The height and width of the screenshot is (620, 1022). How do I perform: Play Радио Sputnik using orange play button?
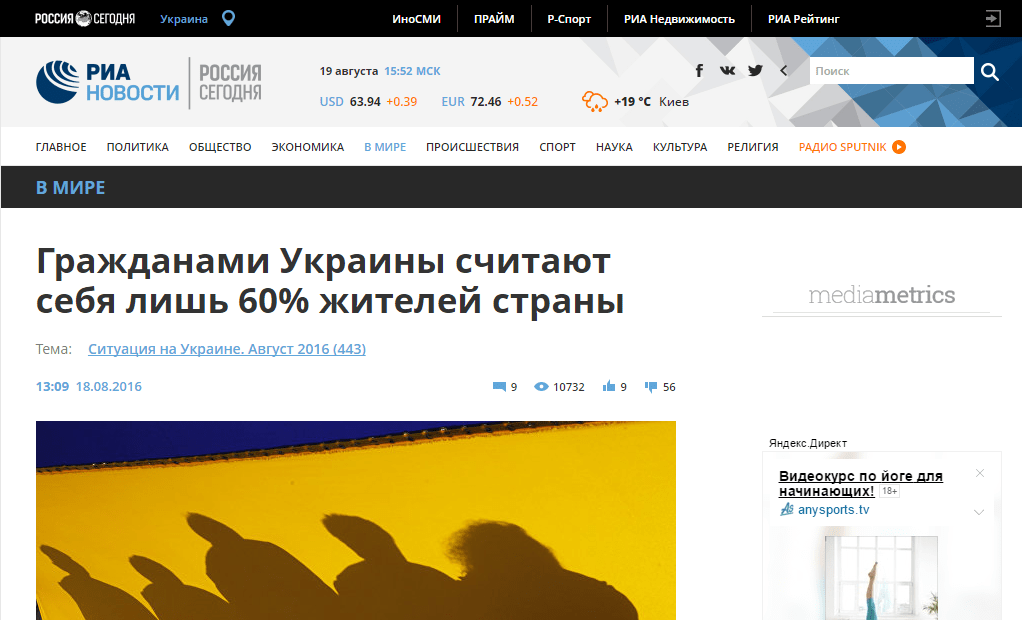pyautogui.click(x=899, y=147)
